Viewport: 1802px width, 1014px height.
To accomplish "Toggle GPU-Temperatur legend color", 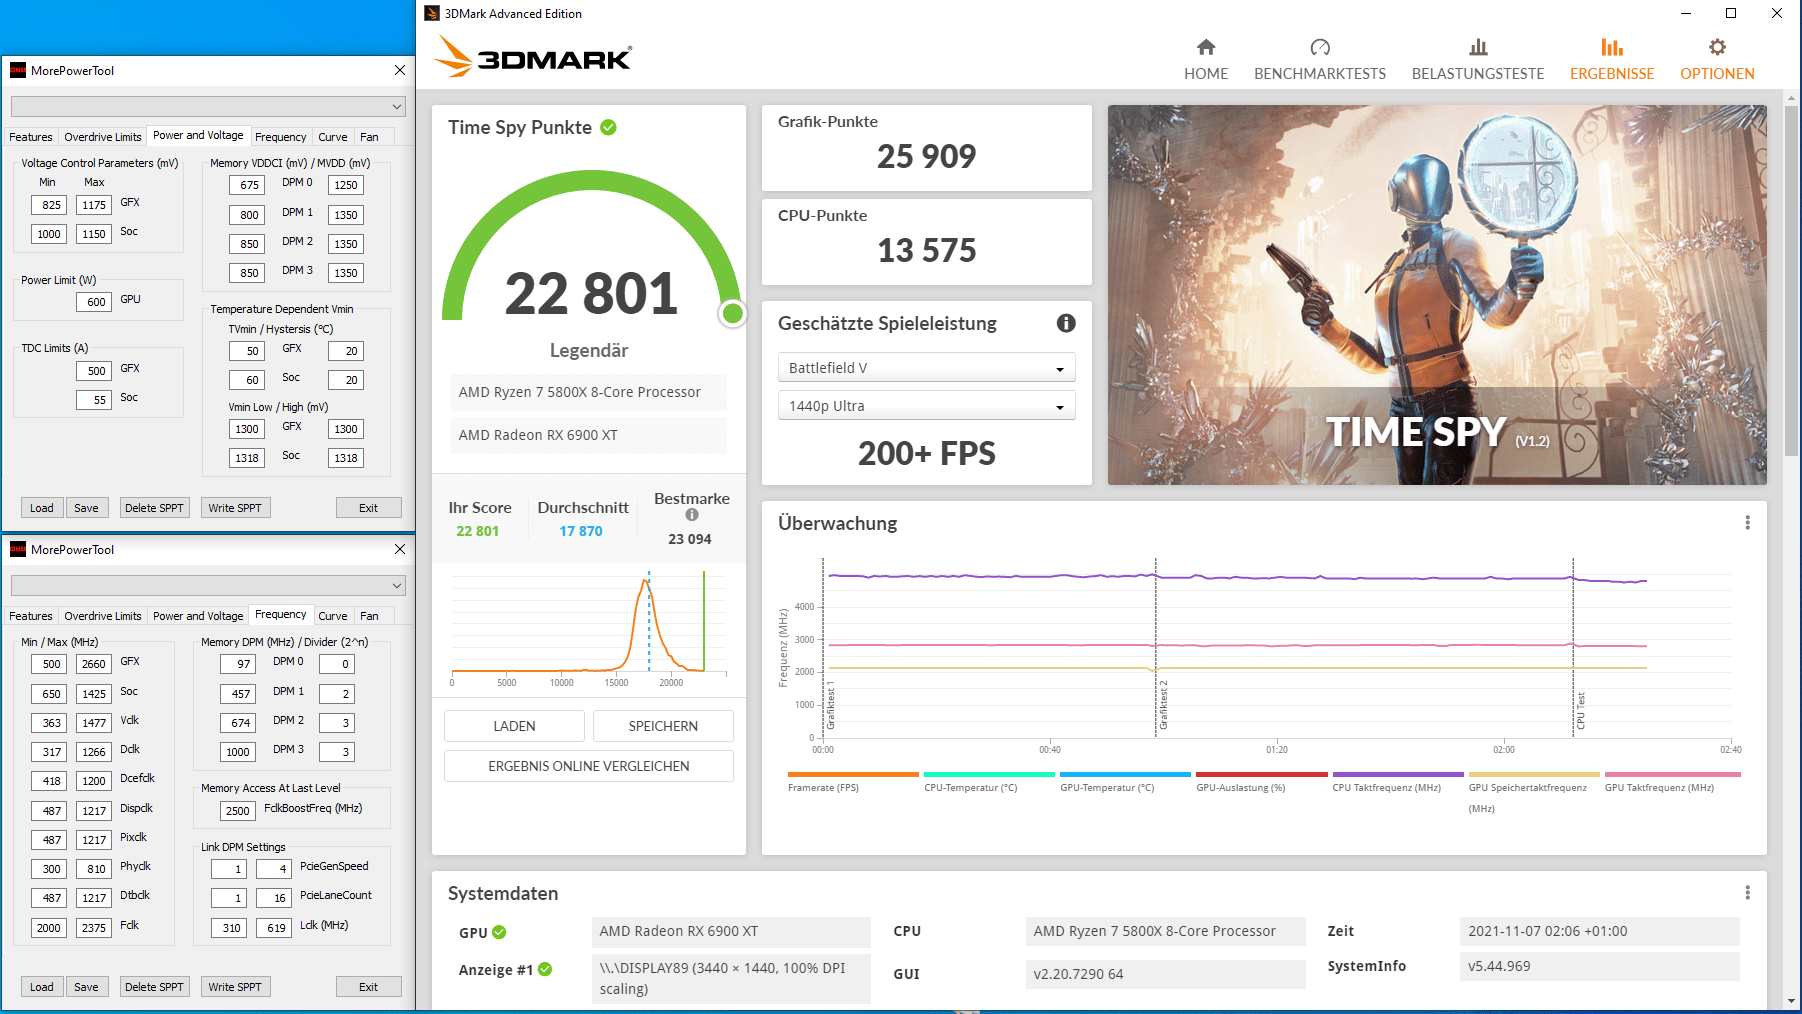I will coord(1125,774).
